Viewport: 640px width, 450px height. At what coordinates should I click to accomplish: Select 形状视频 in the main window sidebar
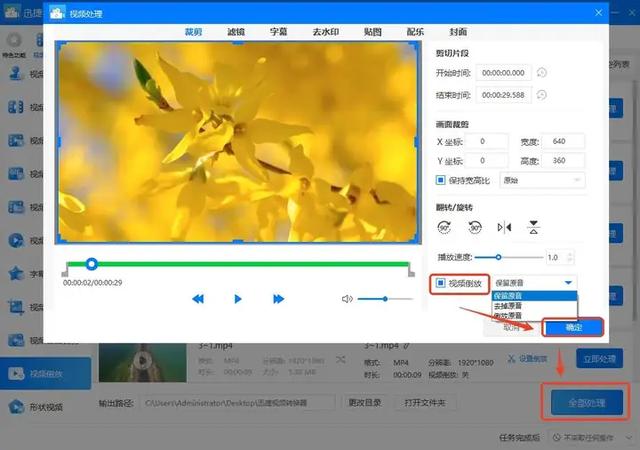point(46,407)
